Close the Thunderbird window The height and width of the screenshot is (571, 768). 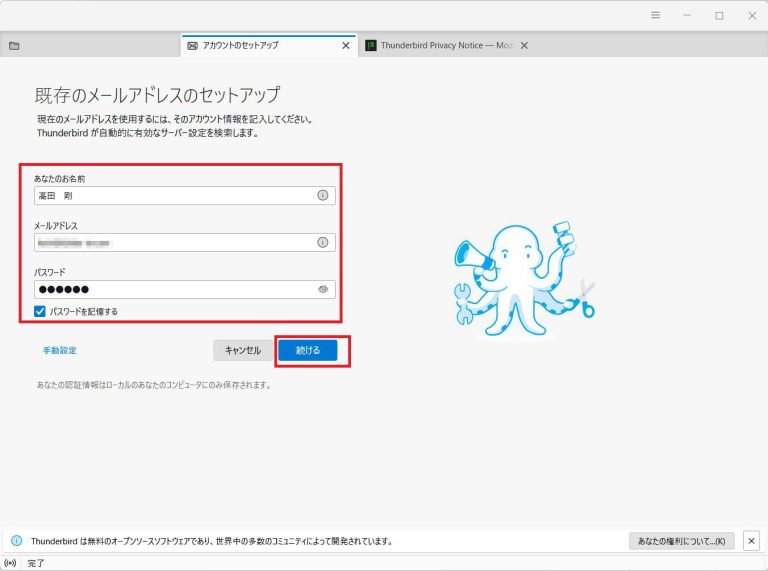pyautogui.click(x=752, y=15)
